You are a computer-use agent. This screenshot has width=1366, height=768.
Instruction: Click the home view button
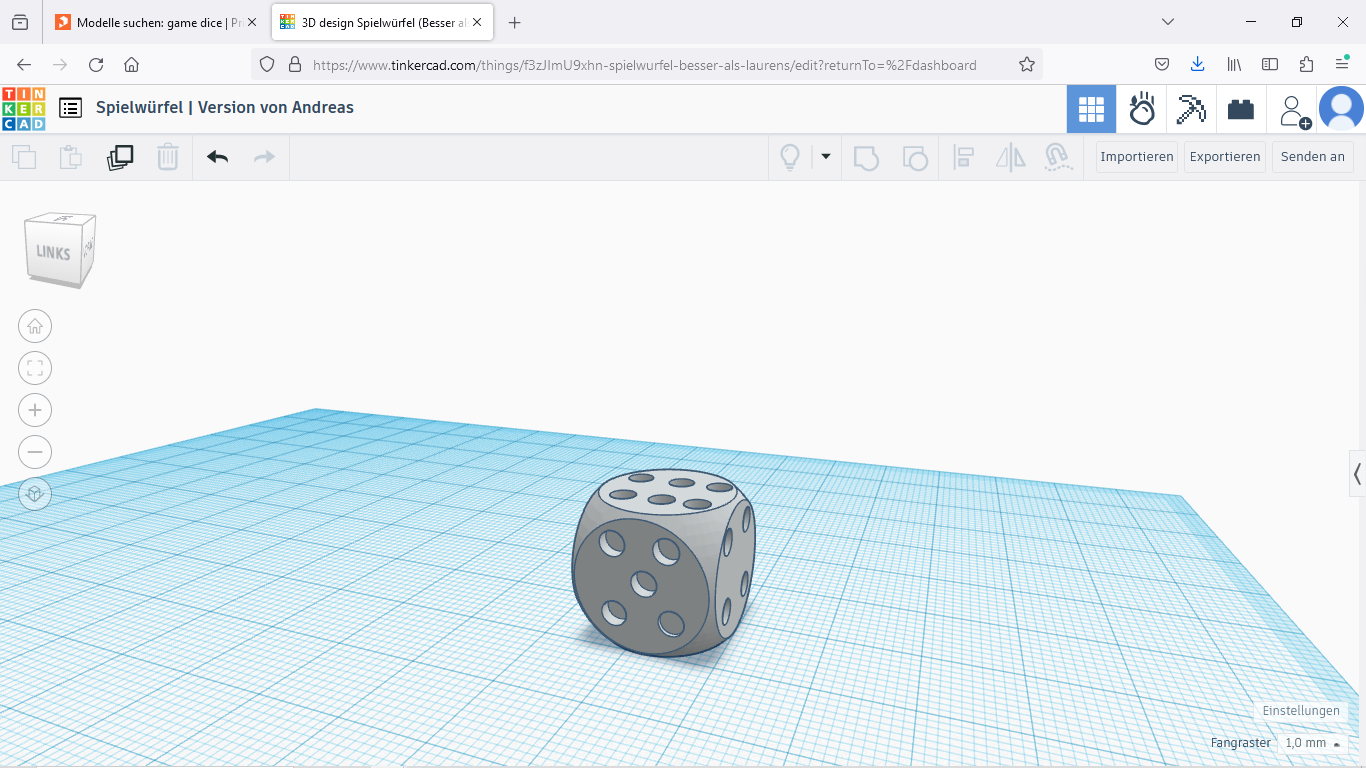tap(35, 326)
